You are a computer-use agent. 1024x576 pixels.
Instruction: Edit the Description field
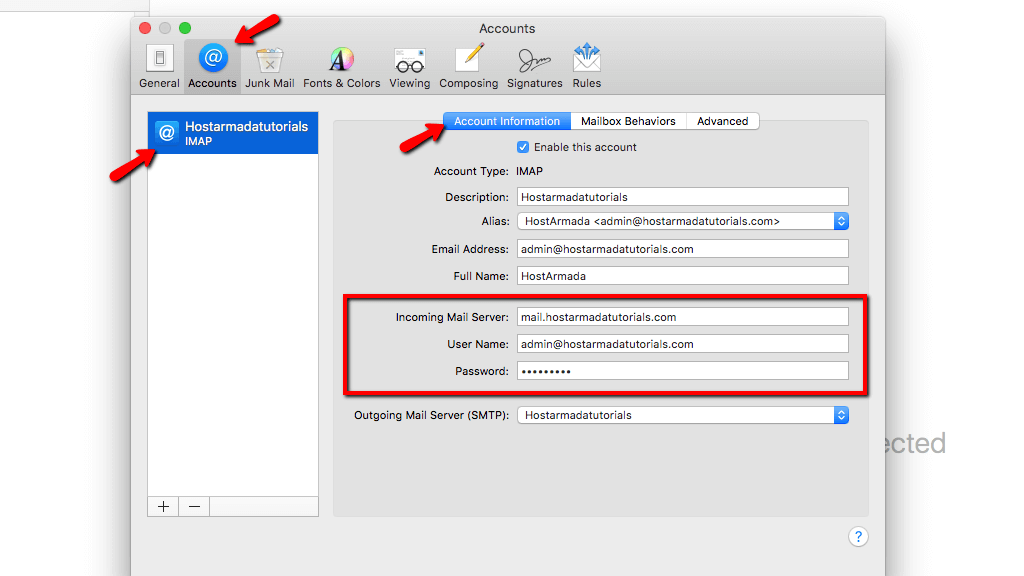(x=682, y=197)
